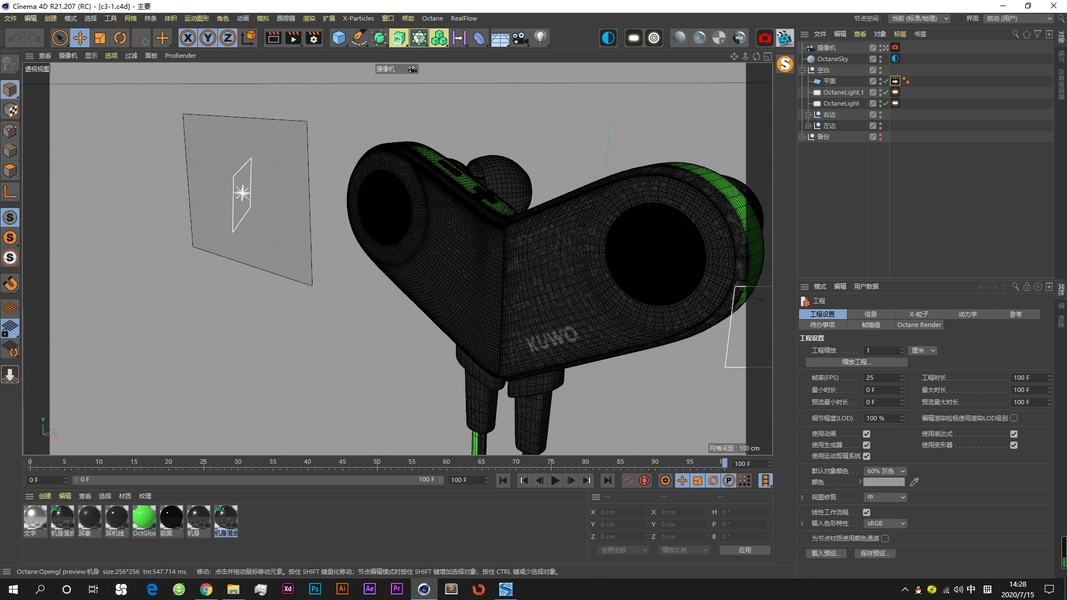Screen dimensions: 1067x600
Task: Select the OctaneLight.1 object row
Action: point(843,93)
